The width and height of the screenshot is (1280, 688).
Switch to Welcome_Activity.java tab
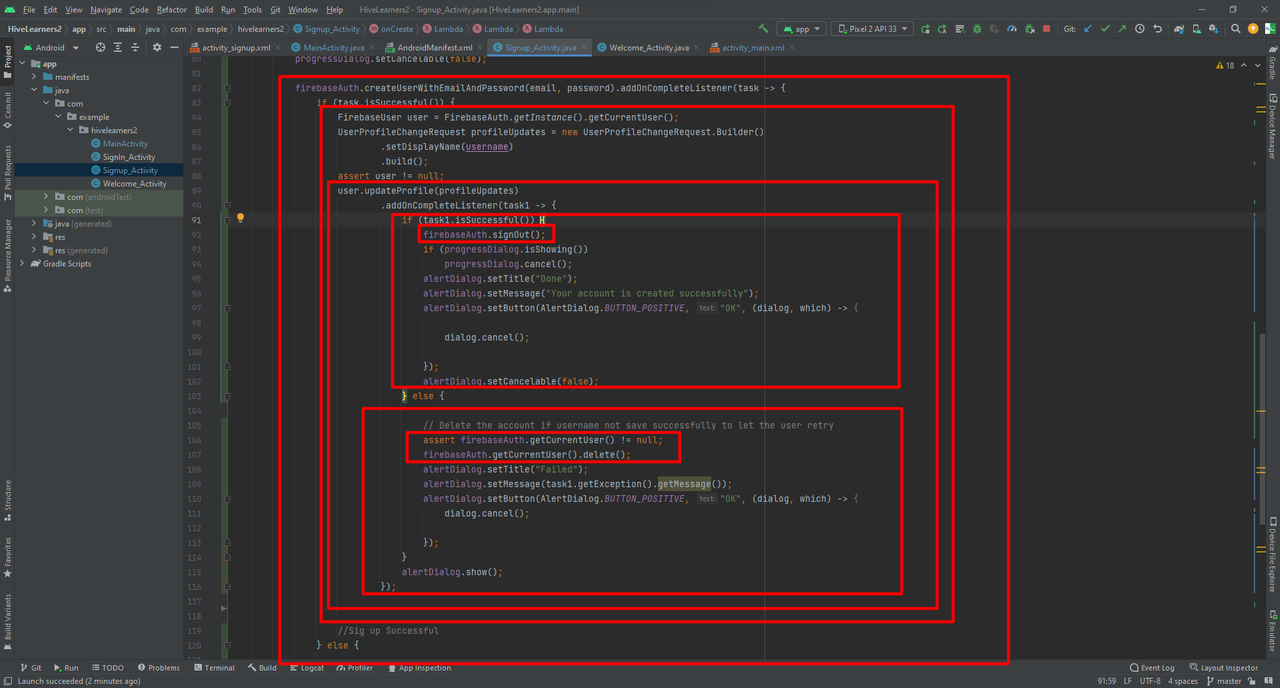click(x=648, y=47)
